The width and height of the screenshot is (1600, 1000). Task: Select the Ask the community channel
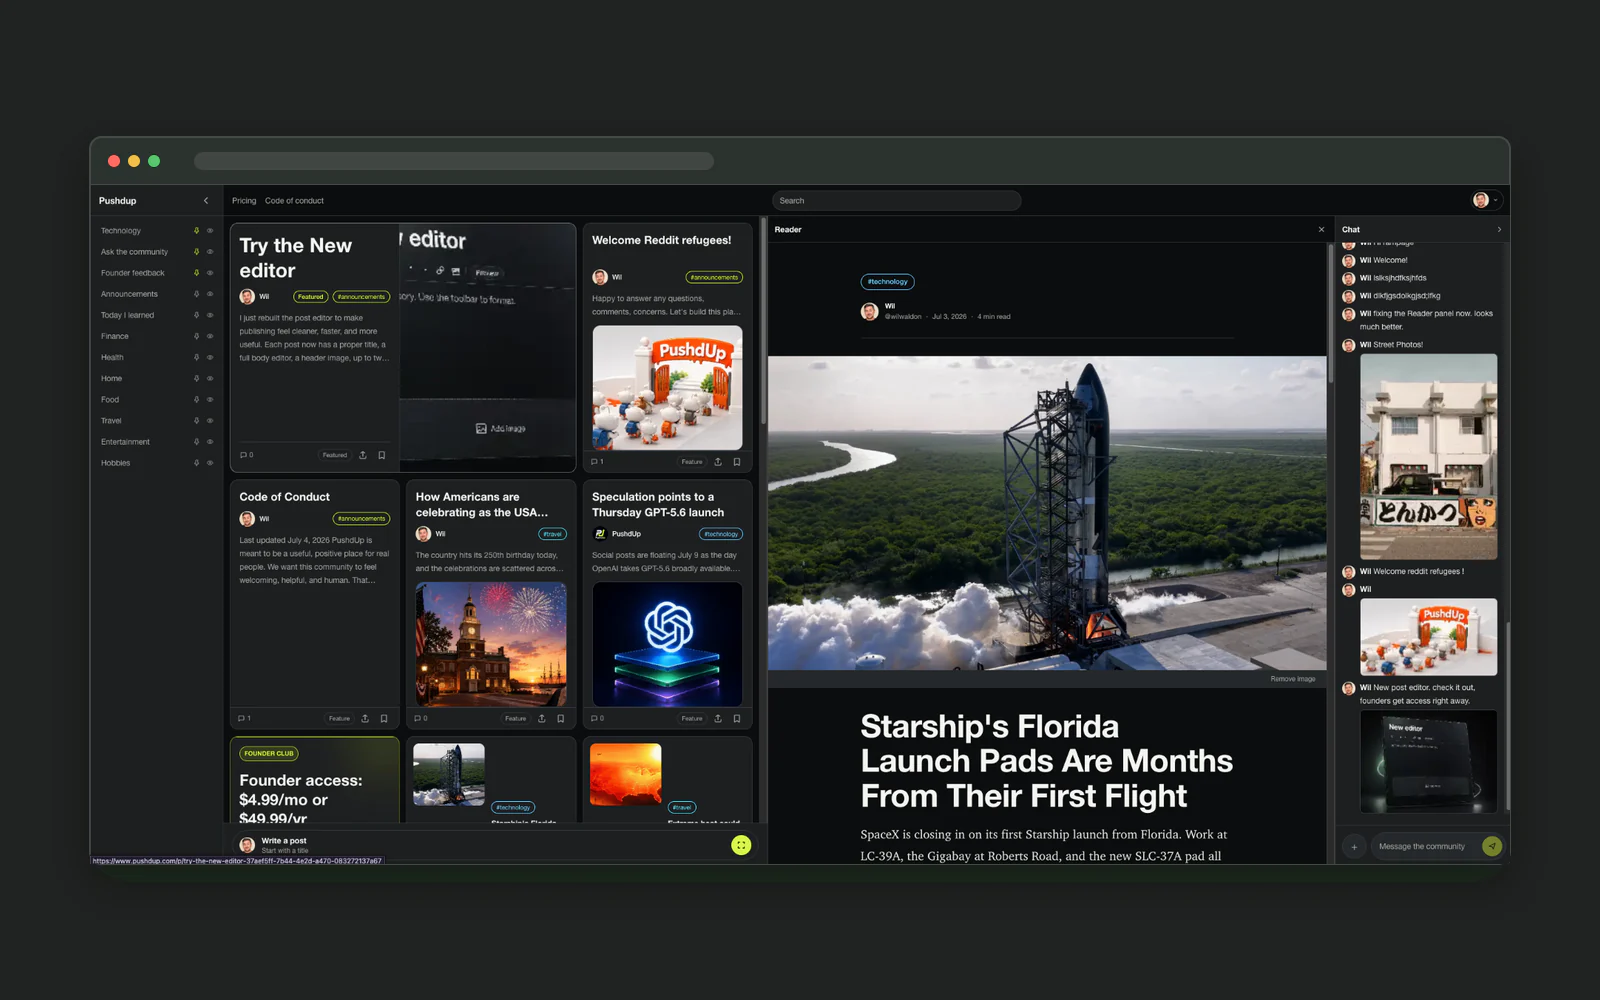click(134, 252)
